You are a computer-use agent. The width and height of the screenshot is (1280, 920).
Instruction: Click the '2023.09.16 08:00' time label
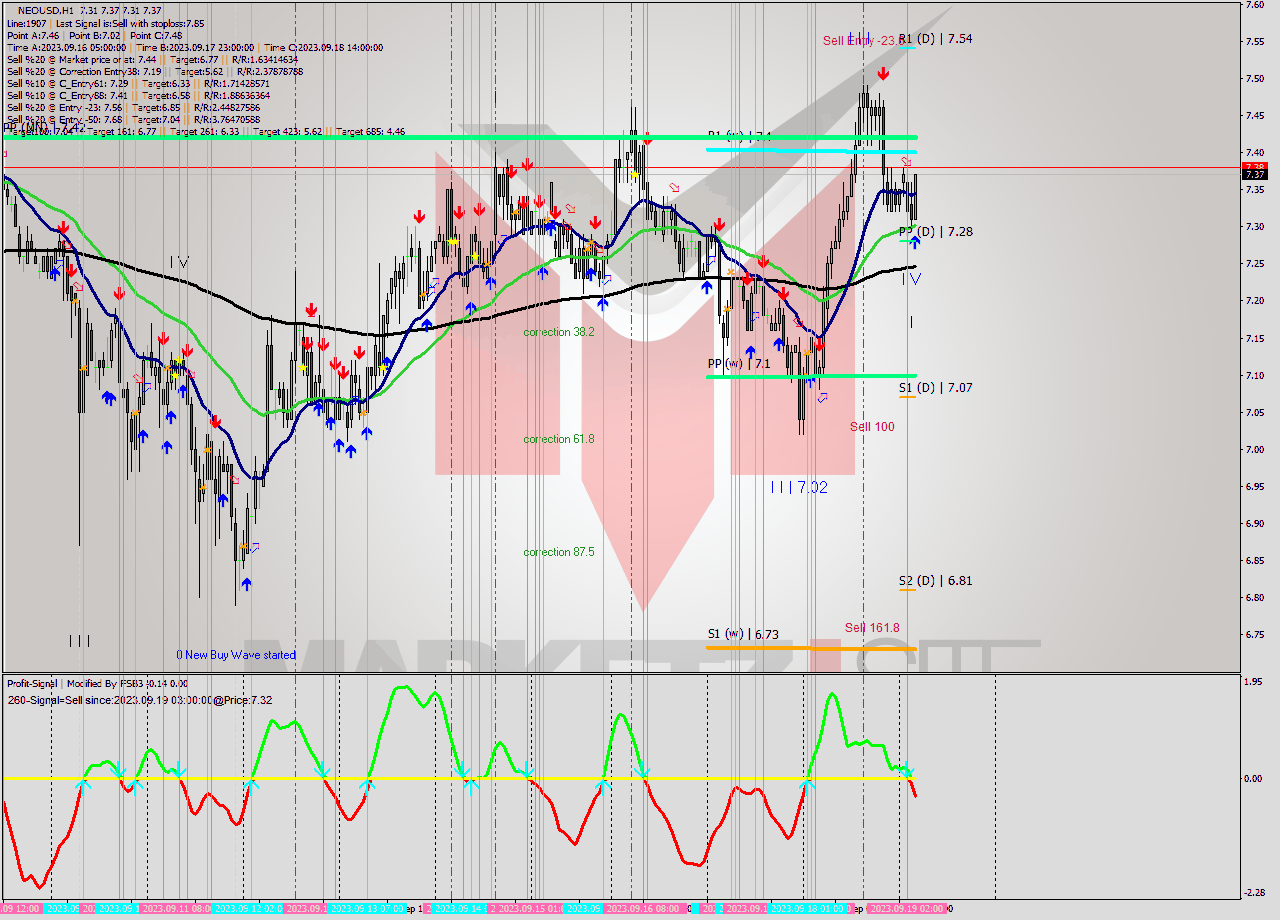[x=643, y=909]
